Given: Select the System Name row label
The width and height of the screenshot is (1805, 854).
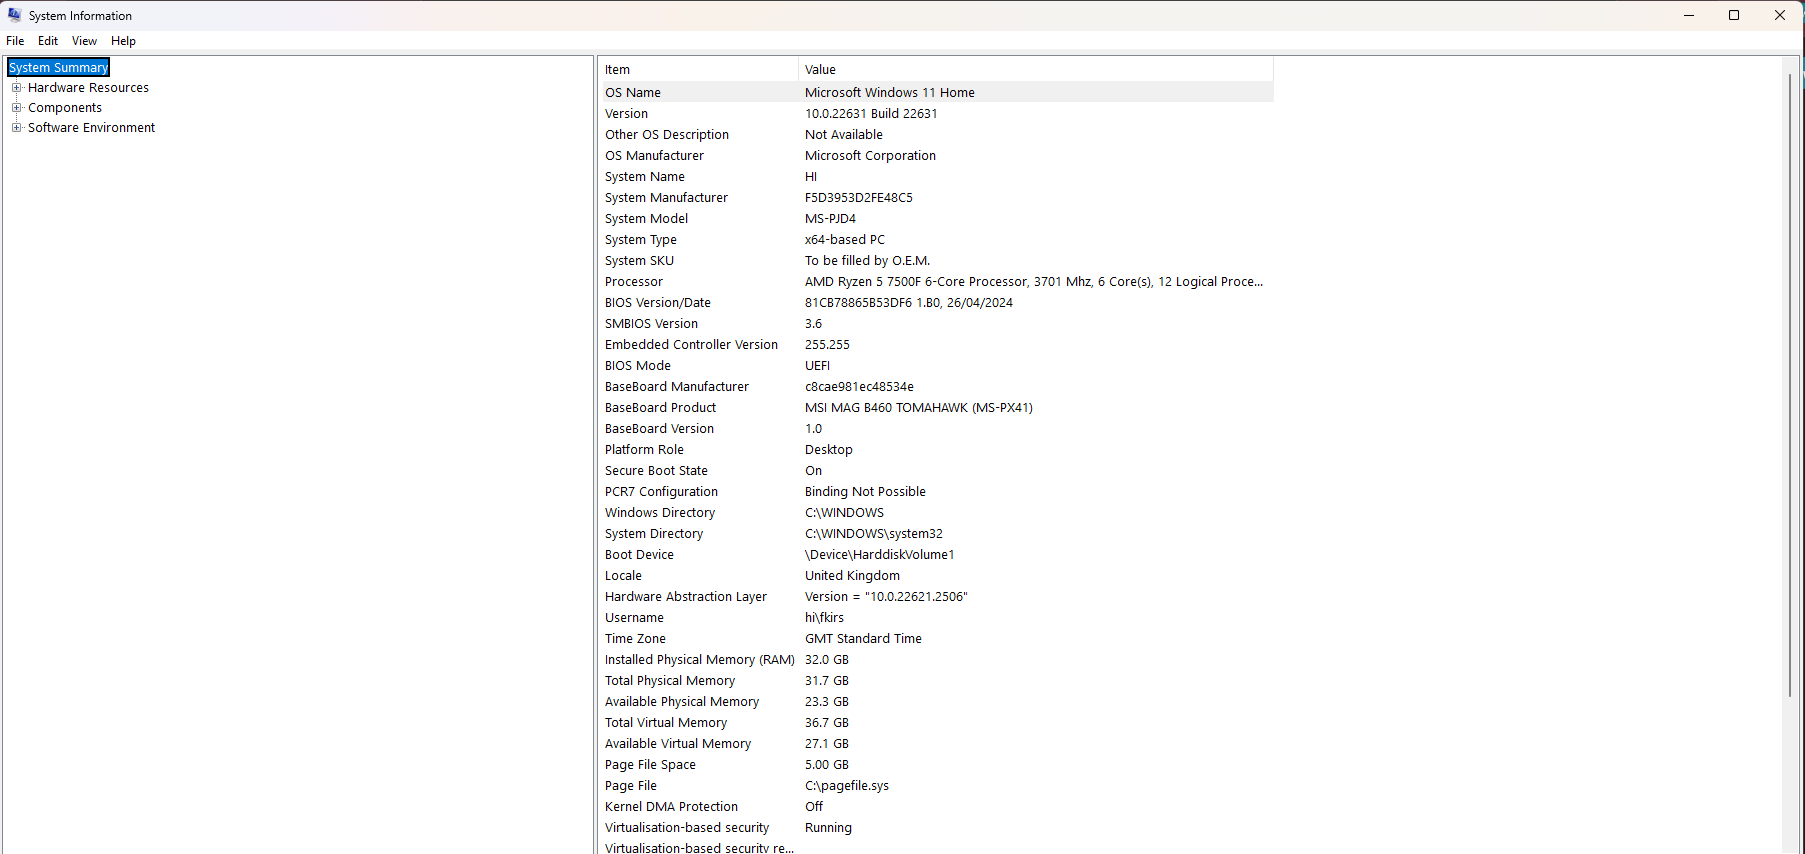Looking at the screenshot, I should click(x=645, y=176).
